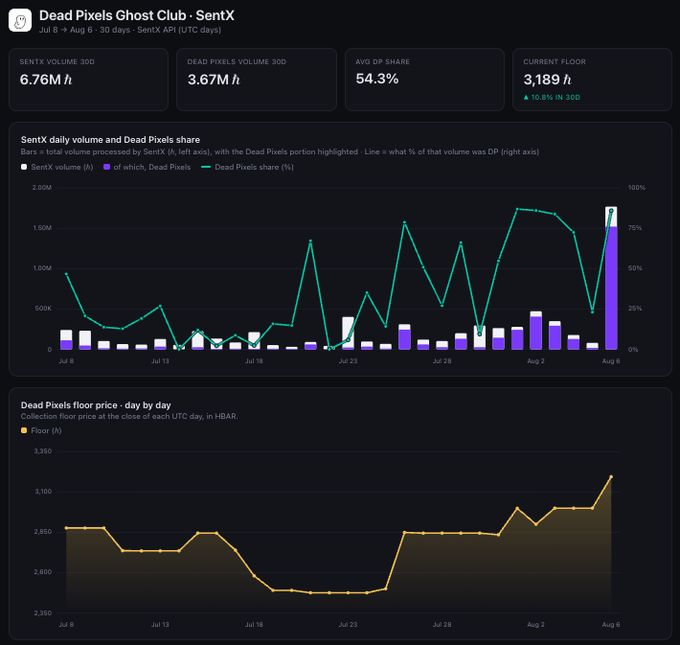Select the SentX Volume 30D card label
Screen dimensions: 680x645
point(57,62)
